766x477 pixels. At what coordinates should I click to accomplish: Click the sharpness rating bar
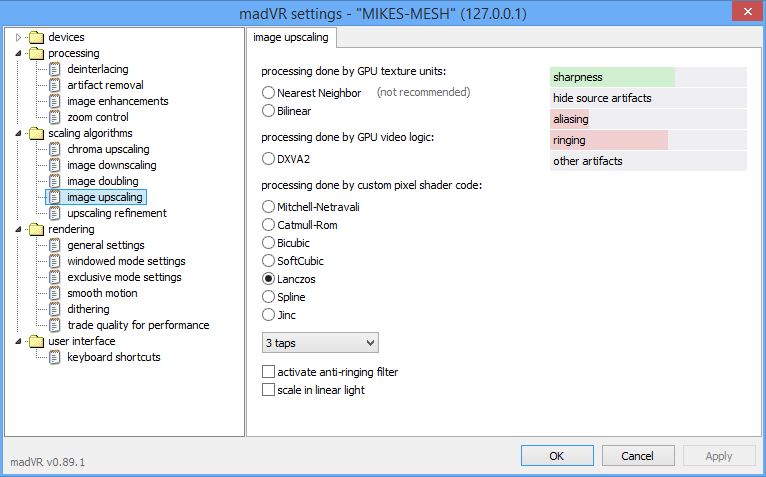click(x=648, y=77)
